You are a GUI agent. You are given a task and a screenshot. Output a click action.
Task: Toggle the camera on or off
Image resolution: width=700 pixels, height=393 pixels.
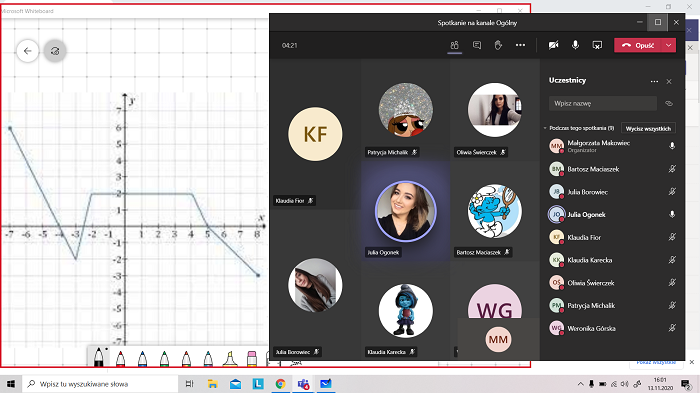pos(554,45)
